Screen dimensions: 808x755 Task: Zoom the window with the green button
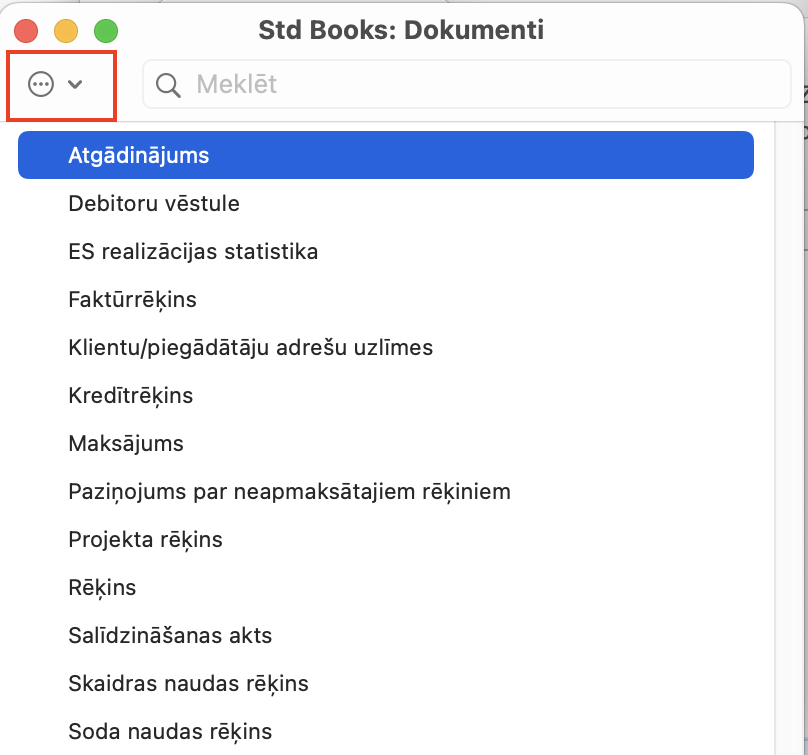pos(105,31)
